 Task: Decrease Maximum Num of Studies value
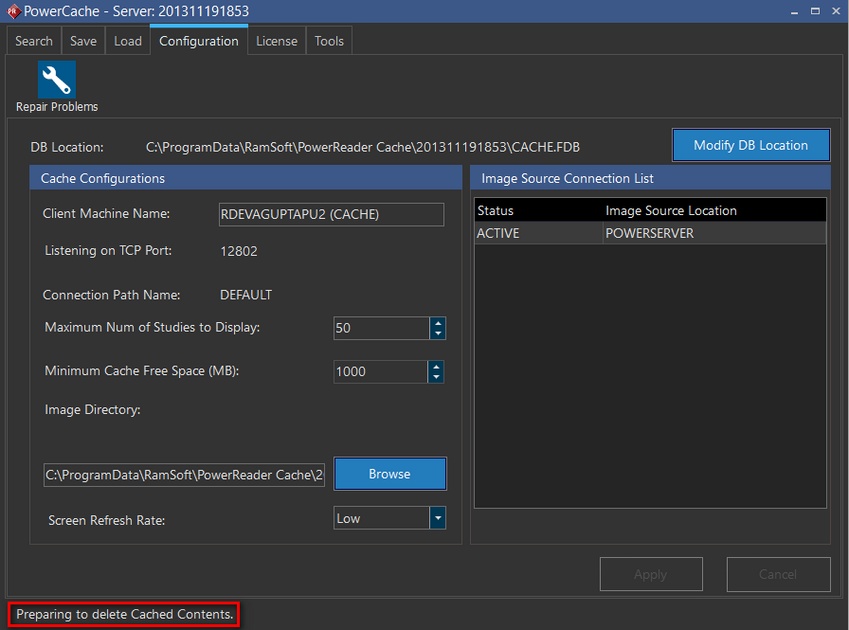click(x=437, y=334)
